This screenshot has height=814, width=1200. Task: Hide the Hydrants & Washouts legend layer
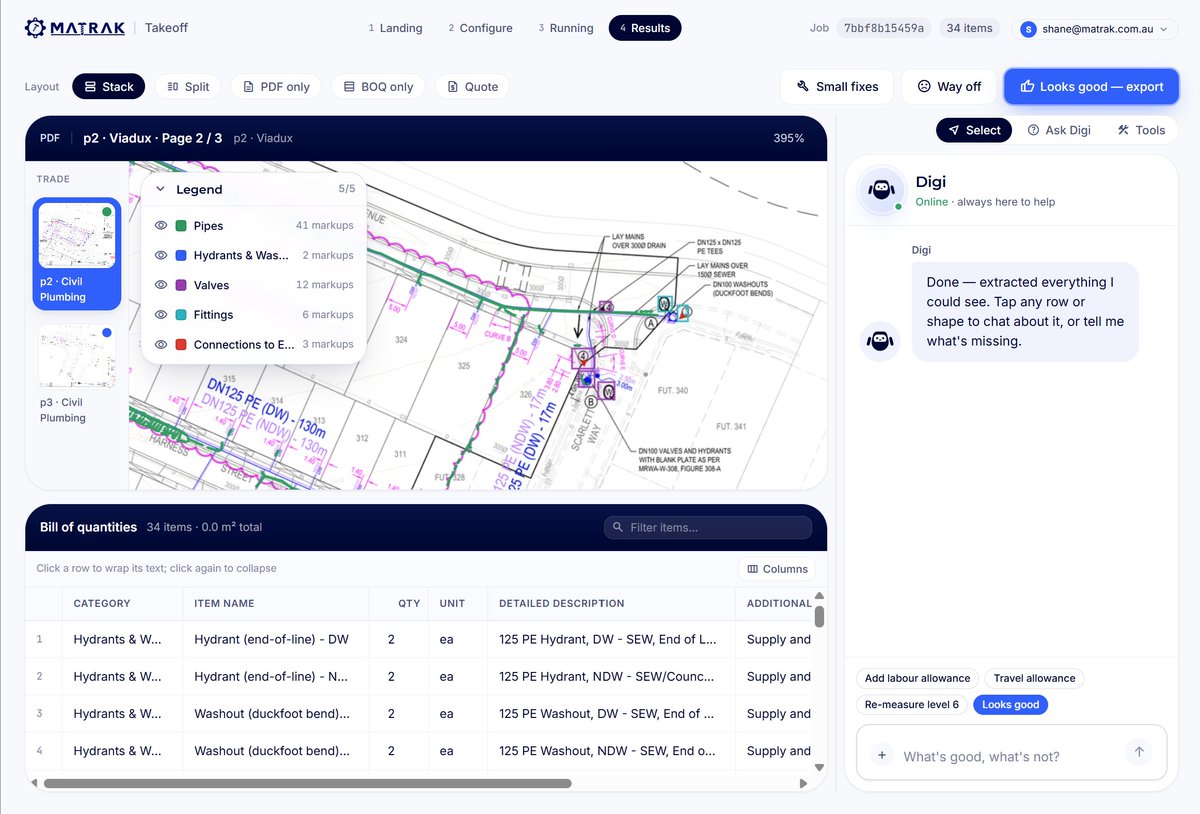(x=161, y=255)
